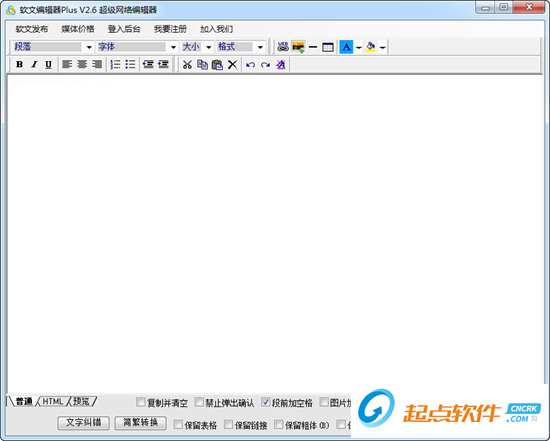
Task: Open the 加入我们 menu
Action: (x=216, y=29)
